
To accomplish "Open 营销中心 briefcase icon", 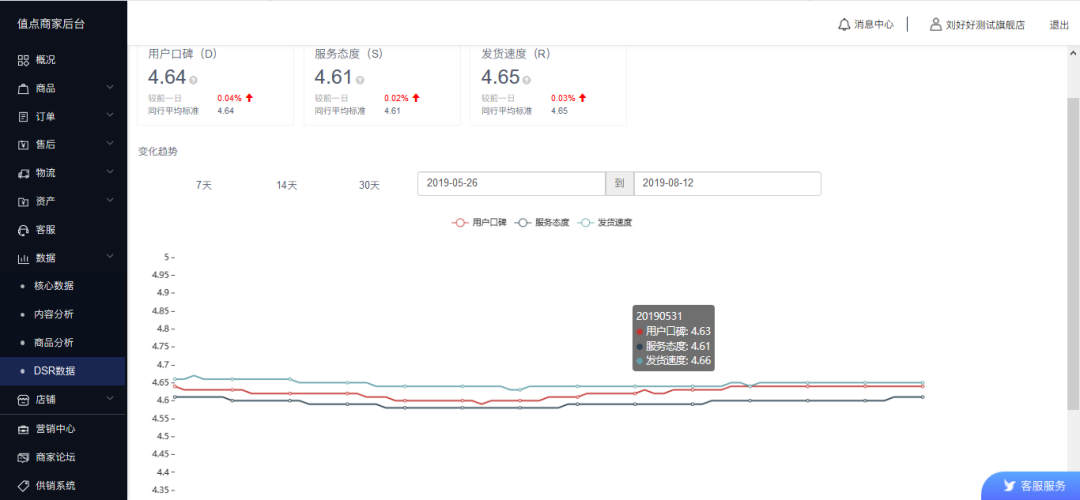I will pyautogui.click(x=23, y=429).
